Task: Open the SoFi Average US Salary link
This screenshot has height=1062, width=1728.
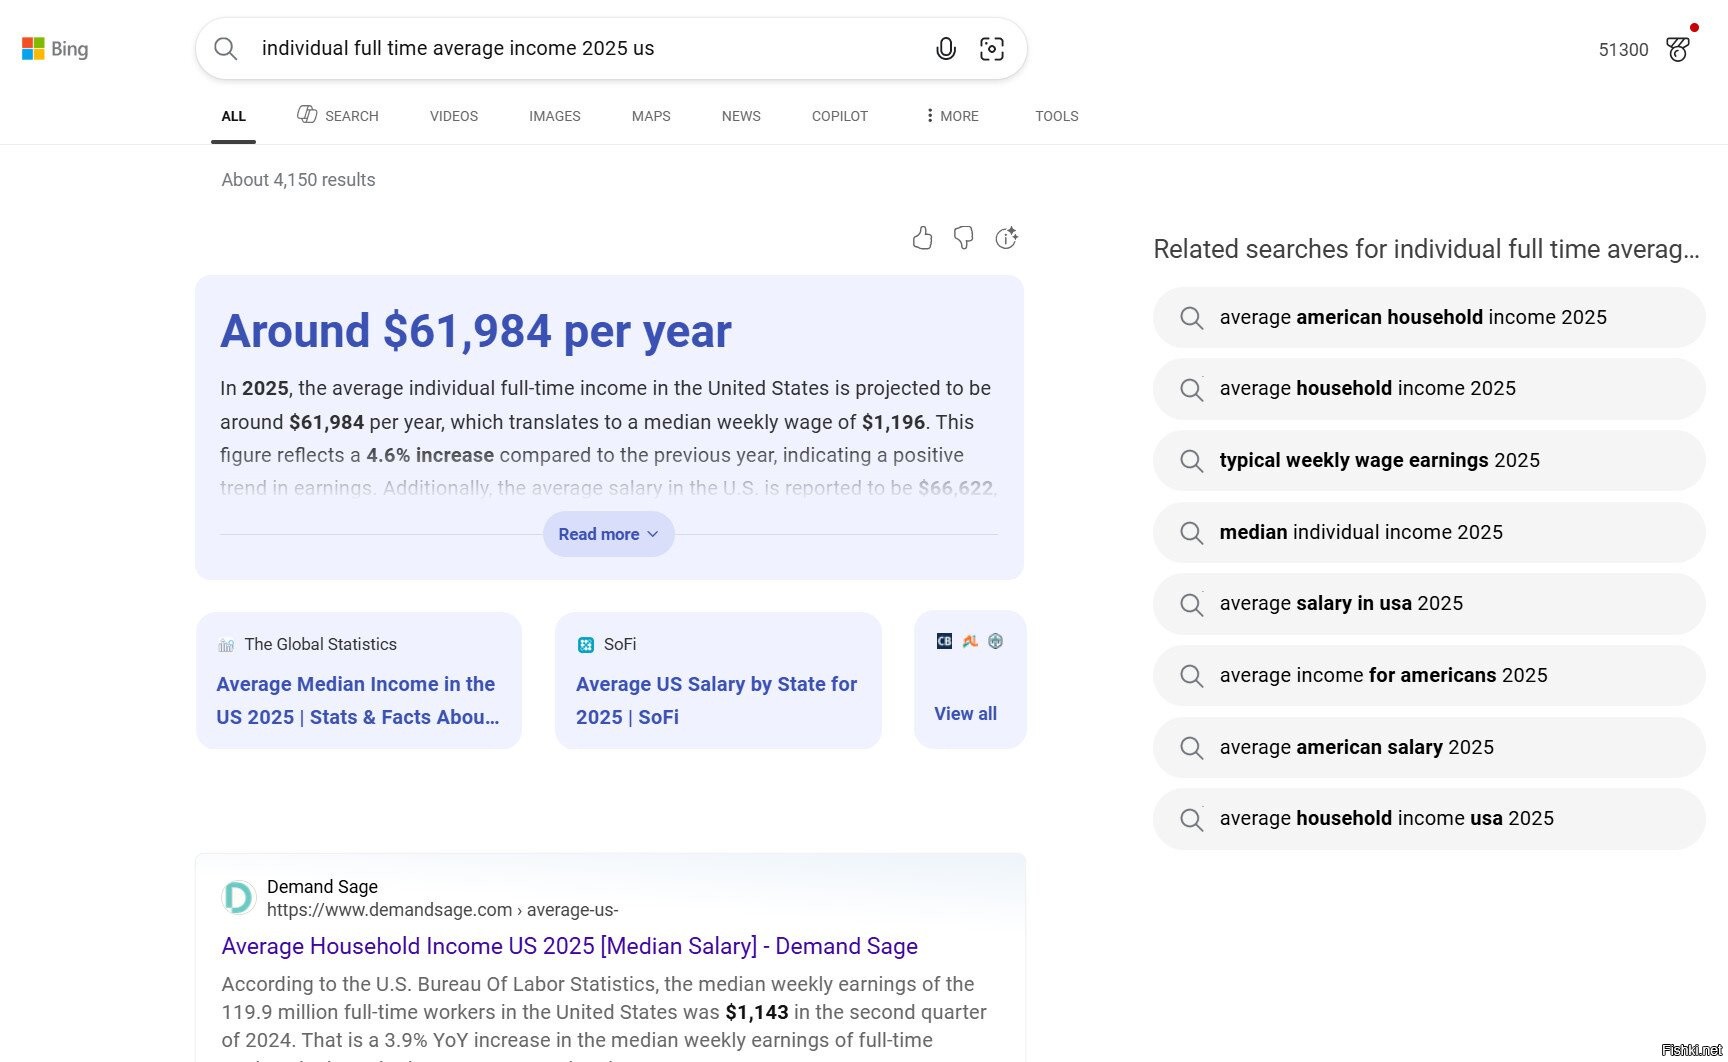Action: coord(716,700)
